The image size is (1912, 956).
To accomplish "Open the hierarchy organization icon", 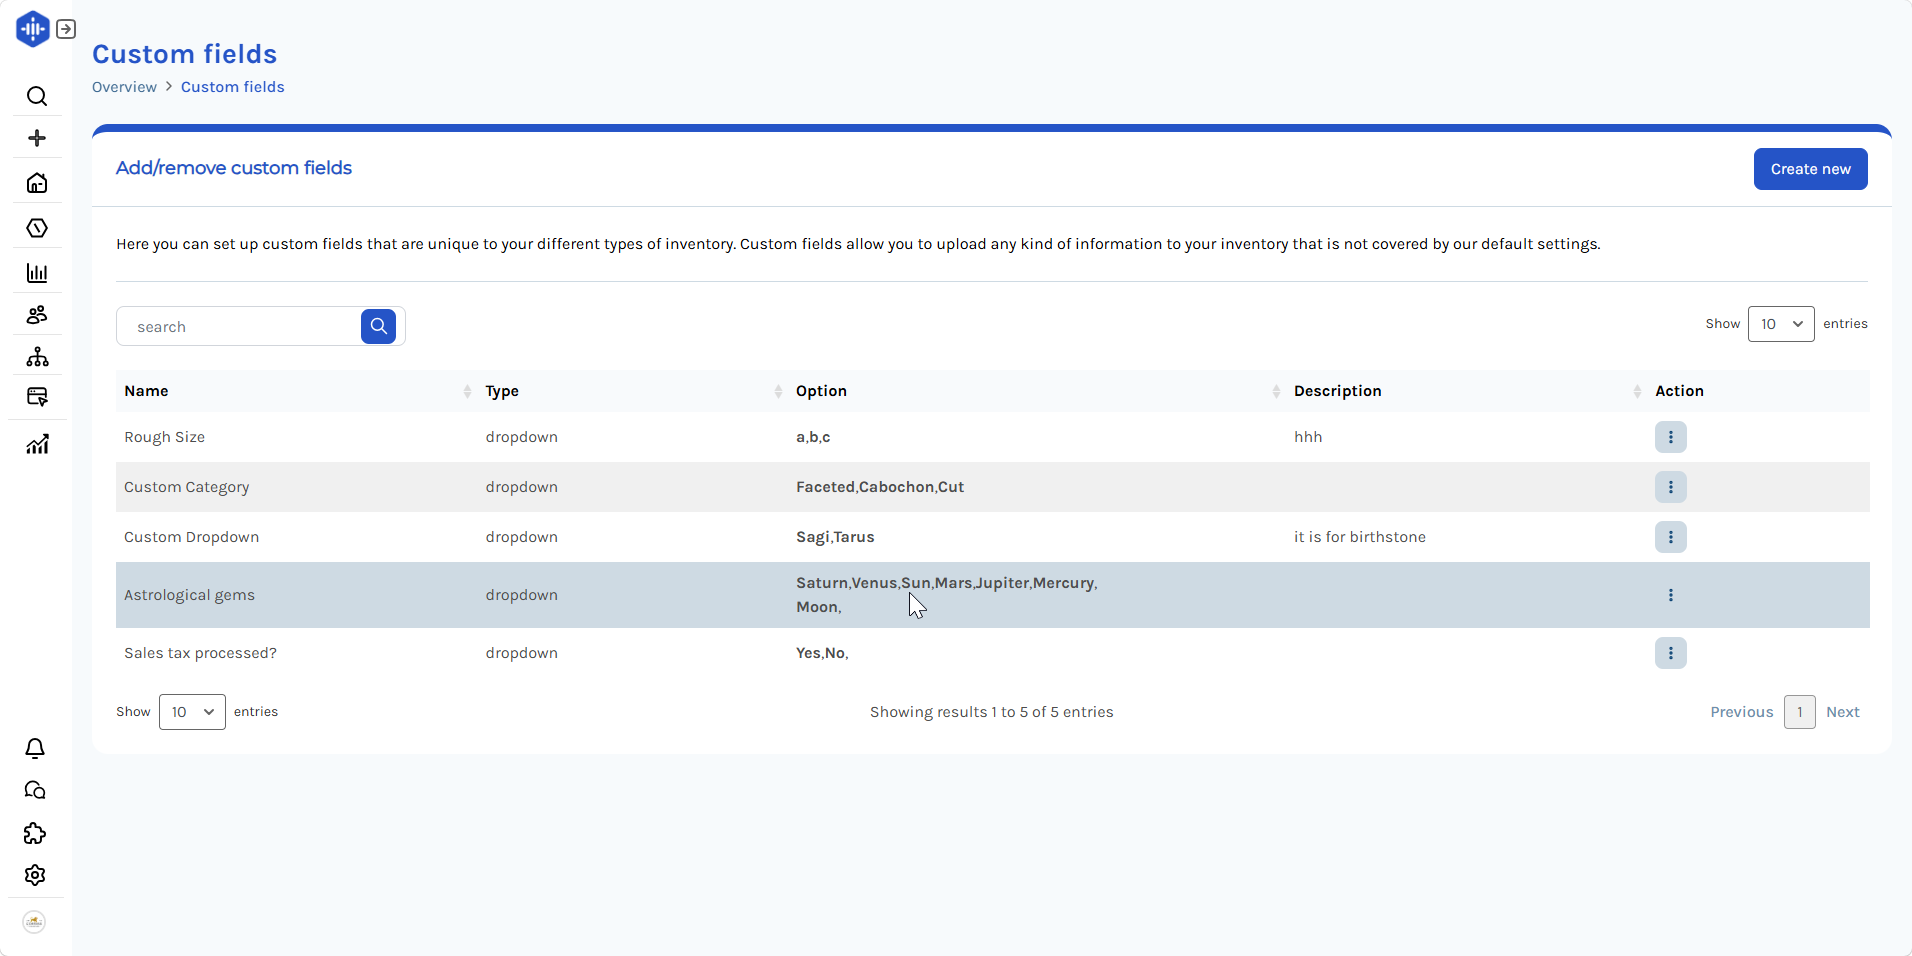I will 37,357.
